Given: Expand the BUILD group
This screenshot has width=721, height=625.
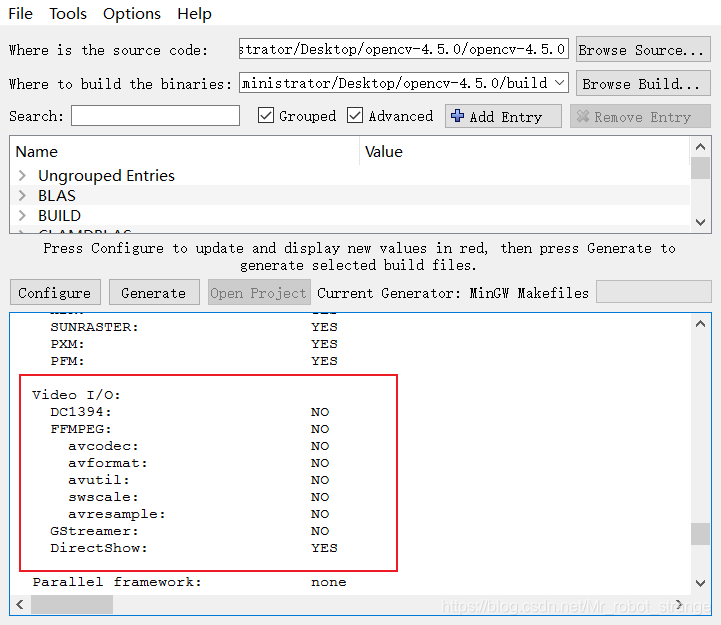Looking at the screenshot, I should tap(22, 215).
